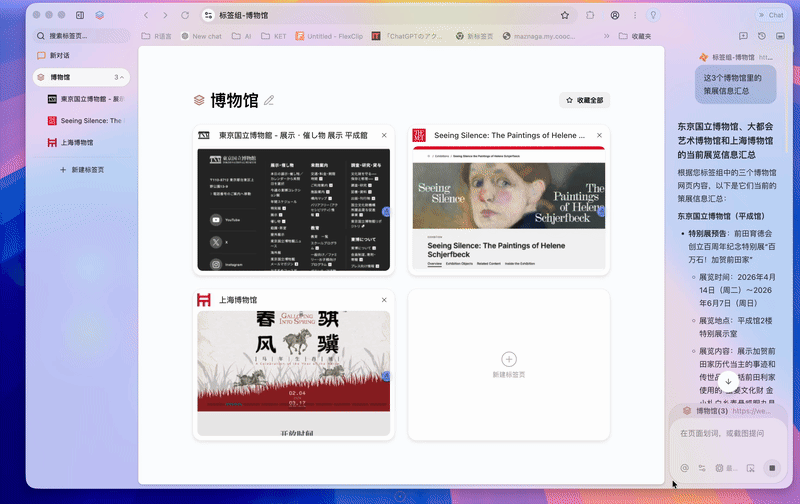Click the stacked layers tab-group icon
Viewport: 800px width, 504px height.
[x=99, y=15]
